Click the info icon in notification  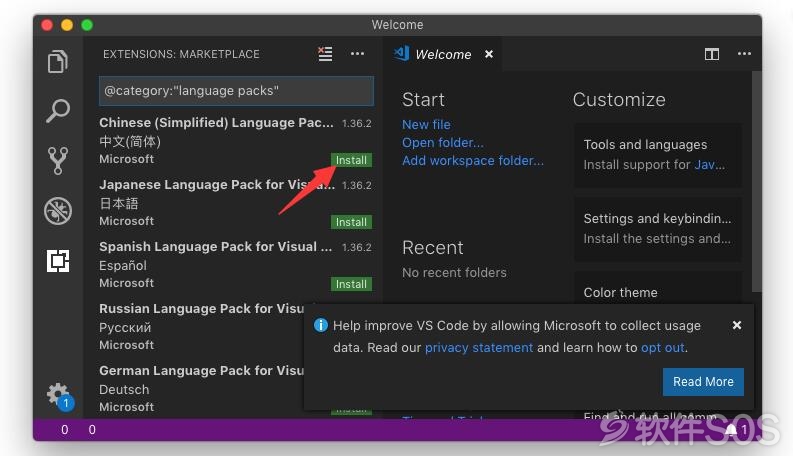[x=321, y=325]
